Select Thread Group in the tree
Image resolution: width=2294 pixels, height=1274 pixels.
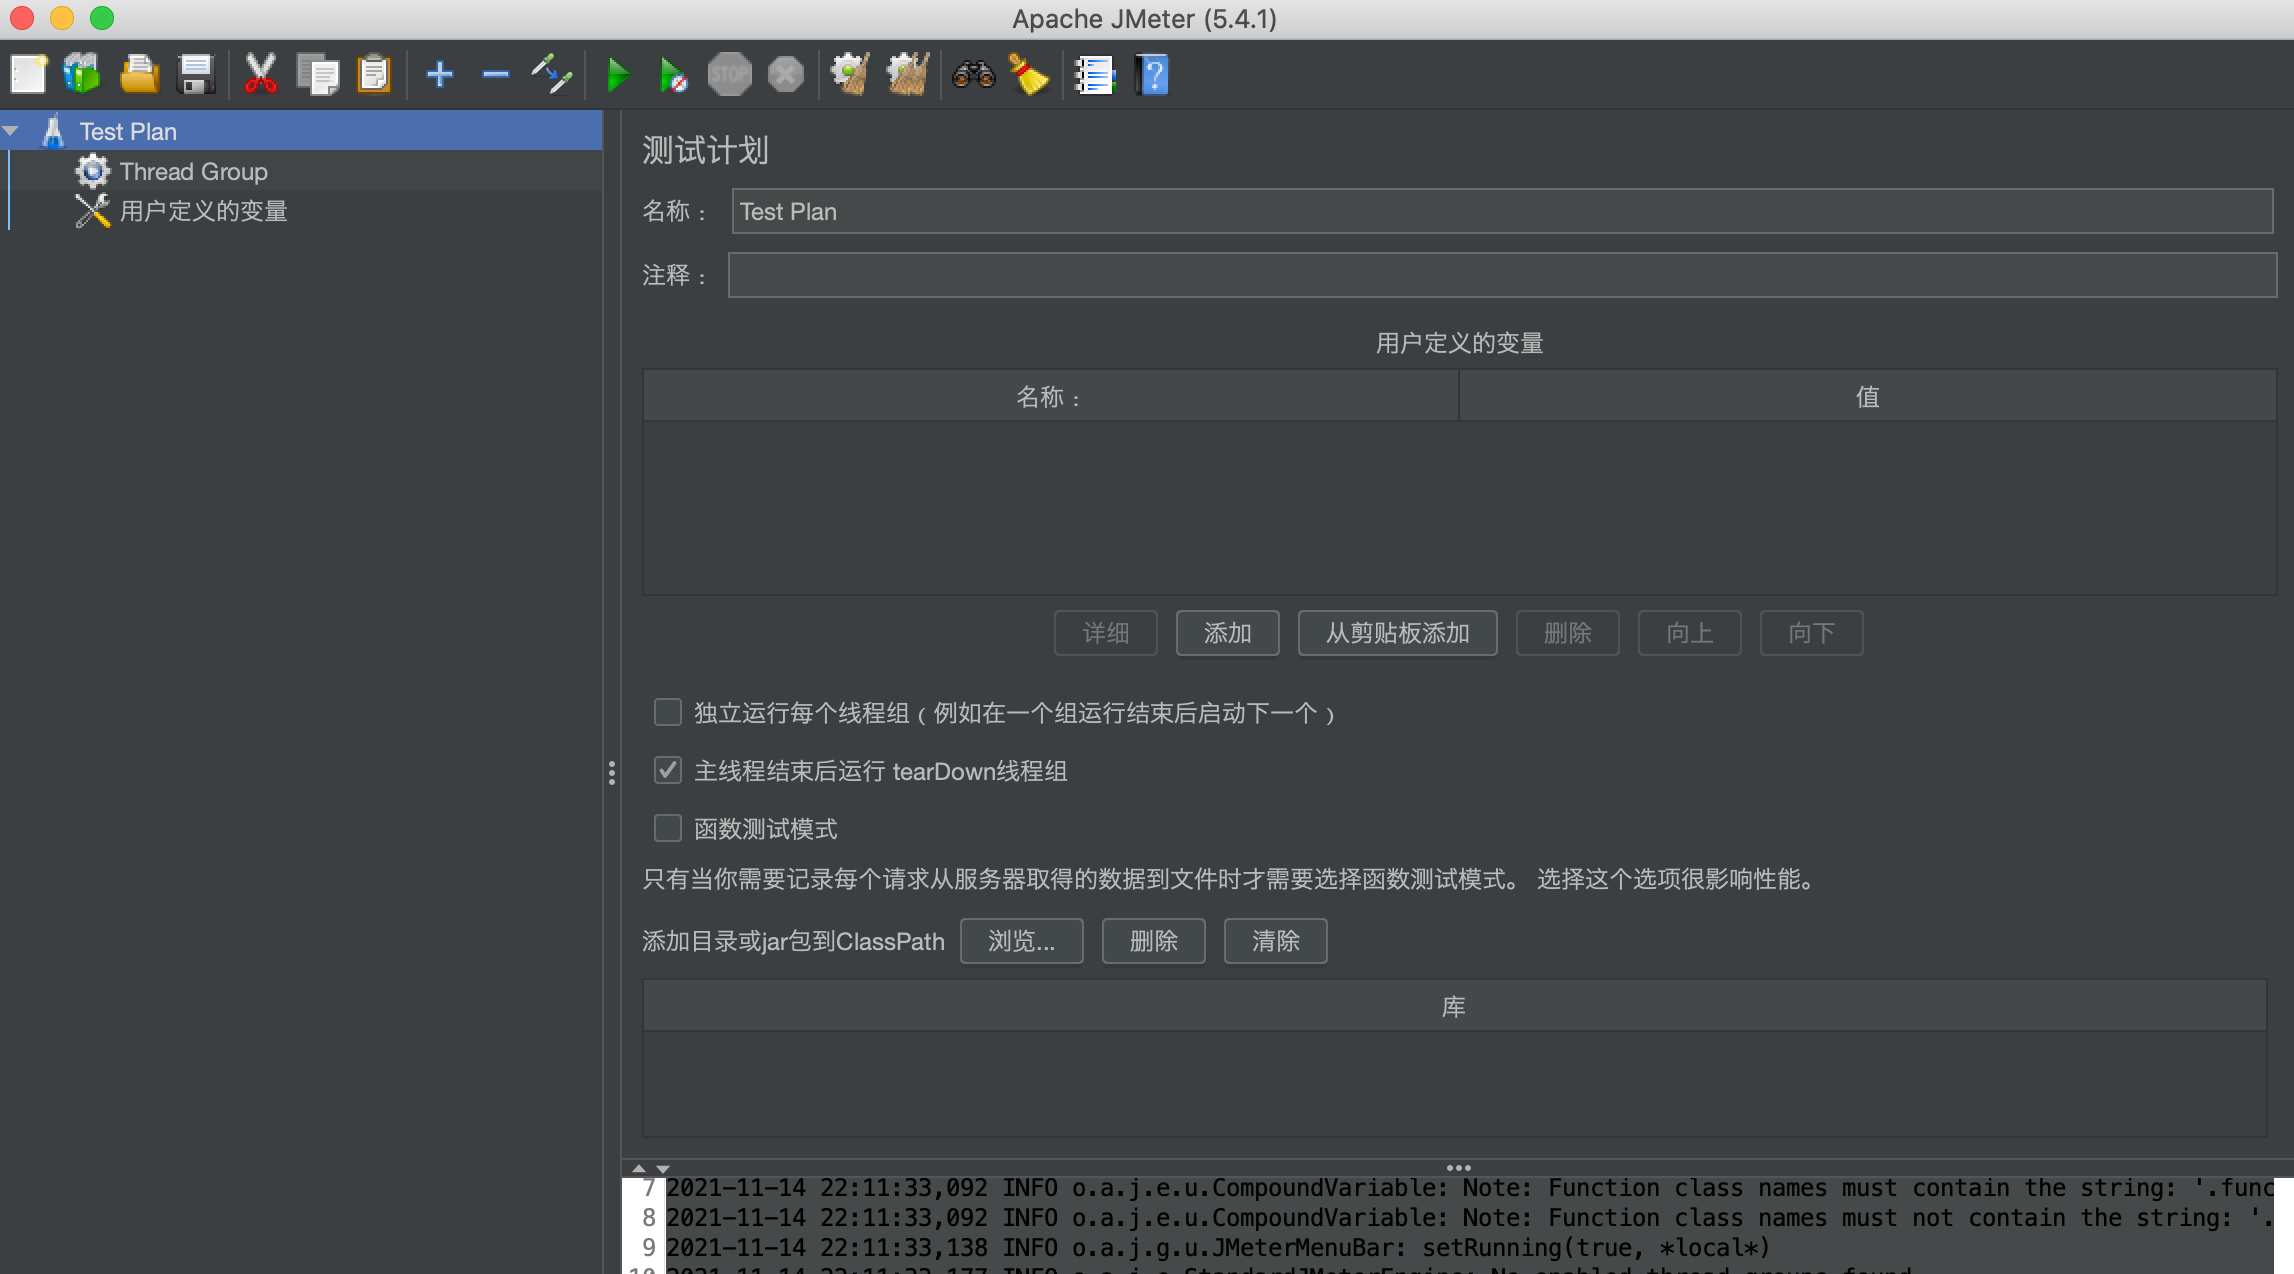pyautogui.click(x=194, y=171)
